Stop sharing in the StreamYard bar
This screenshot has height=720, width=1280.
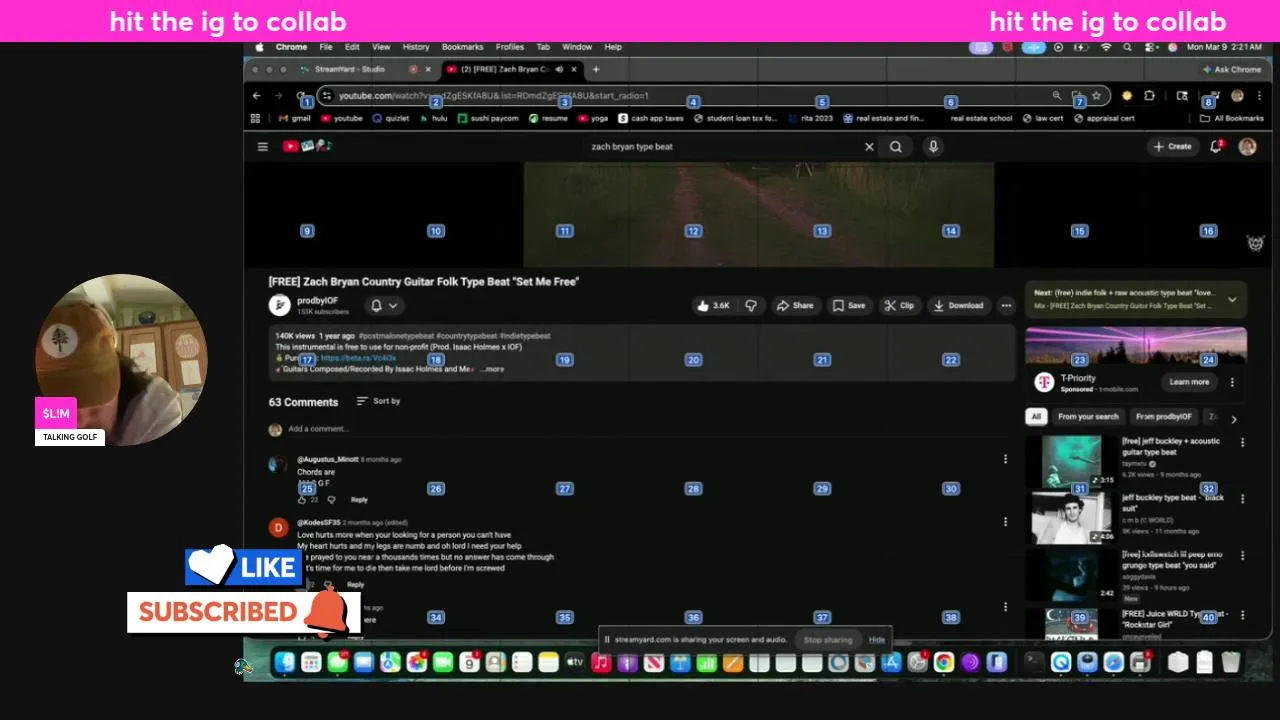[x=828, y=640]
